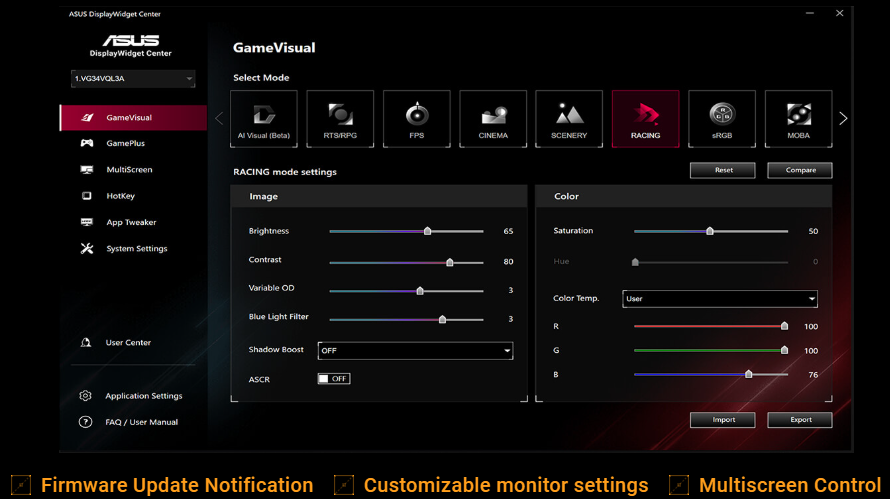Open the FAQ / User Manual label

141,422
